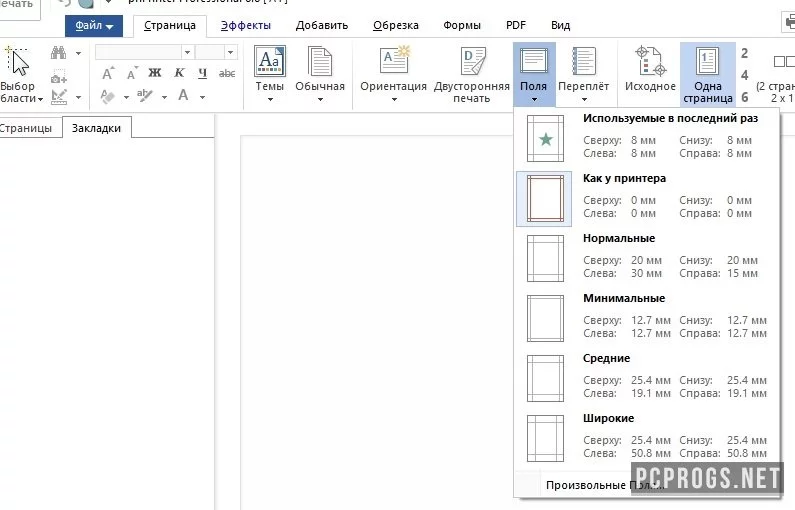The image size is (795, 510).
Task: Click the Выбор области selection tool icon
Action: pyautogui.click(x=17, y=61)
